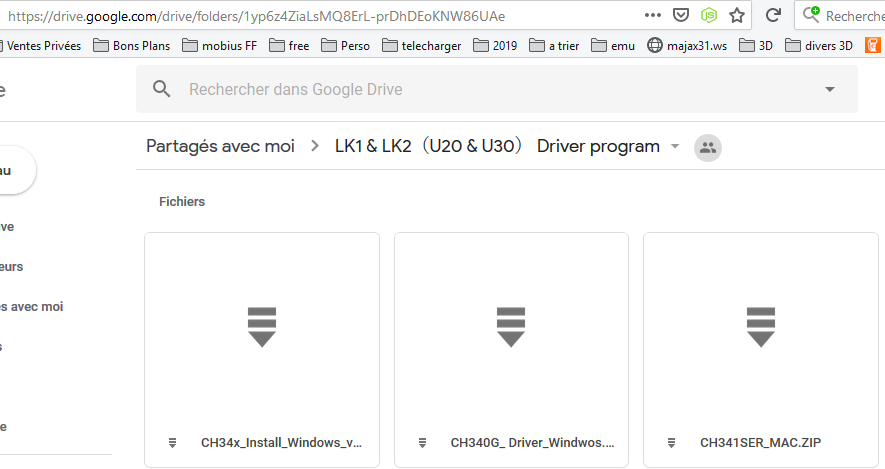Open the 2019 bookmark folder
The width and height of the screenshot is (885, 469).
pyautogui.click(x=495, y=46)
